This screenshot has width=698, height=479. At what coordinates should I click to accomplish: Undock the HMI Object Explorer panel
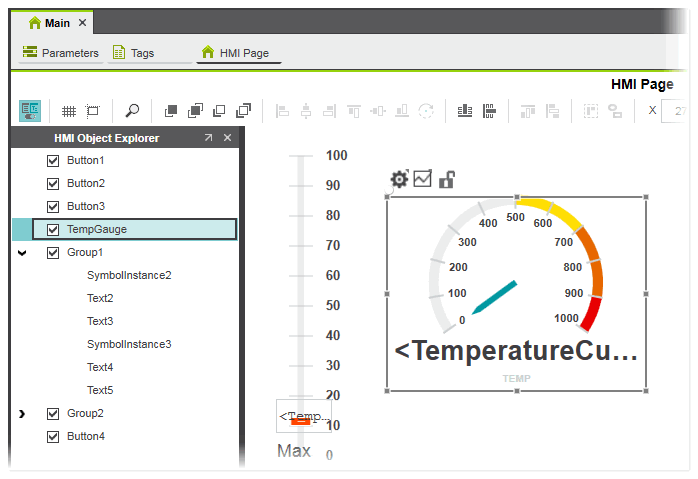(208, 138)
